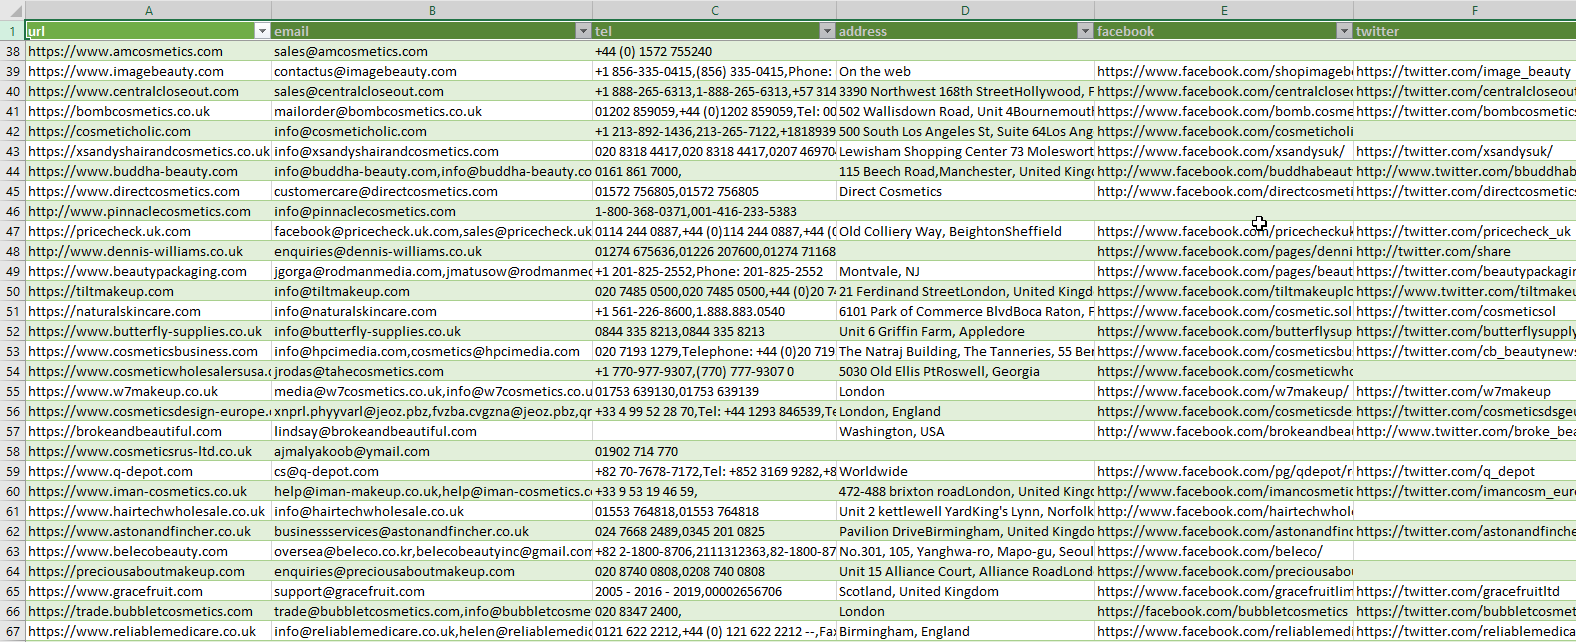
Task: Click cell ajmalyakoob@ymail.com
Action: [x=432, y=451]
